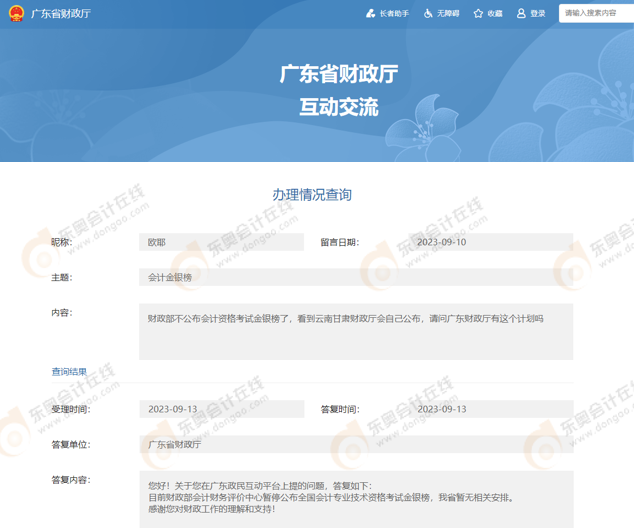Open the 广东省财政厅 site title link
Viewport: 634px width, 530px height.
pos(60,14)
